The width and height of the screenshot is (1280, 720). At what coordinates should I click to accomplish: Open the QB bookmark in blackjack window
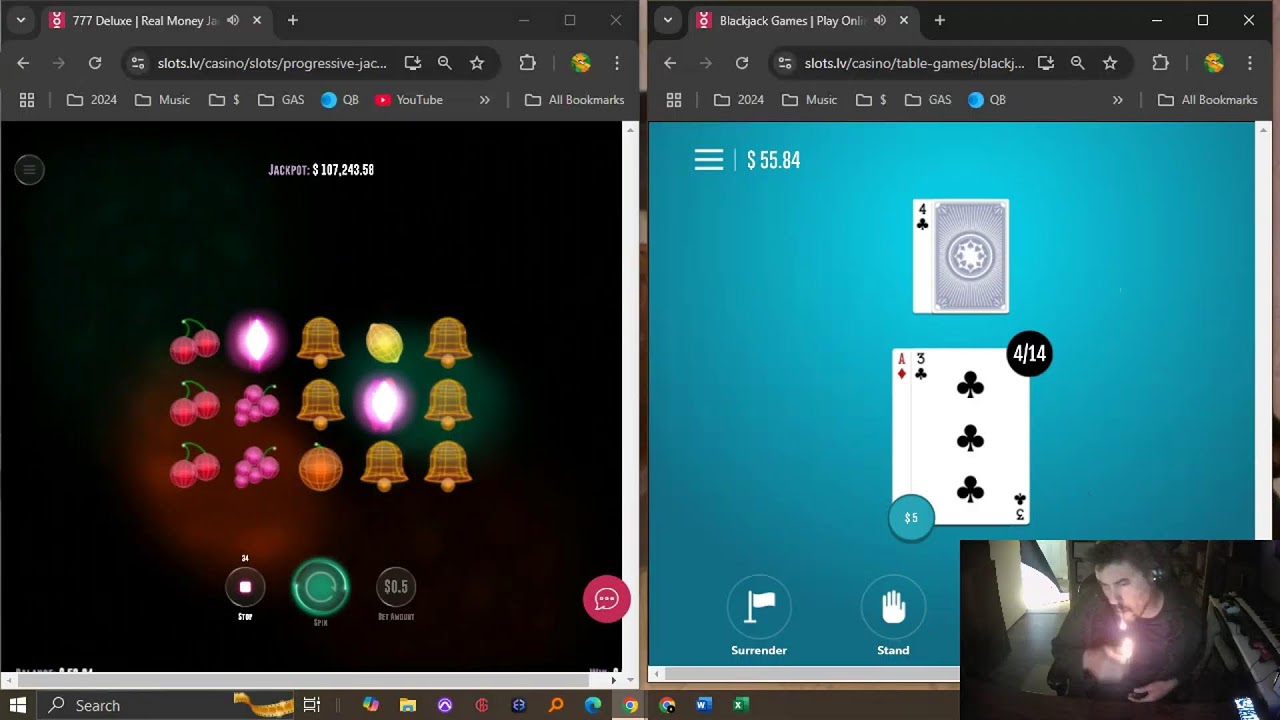986,100
